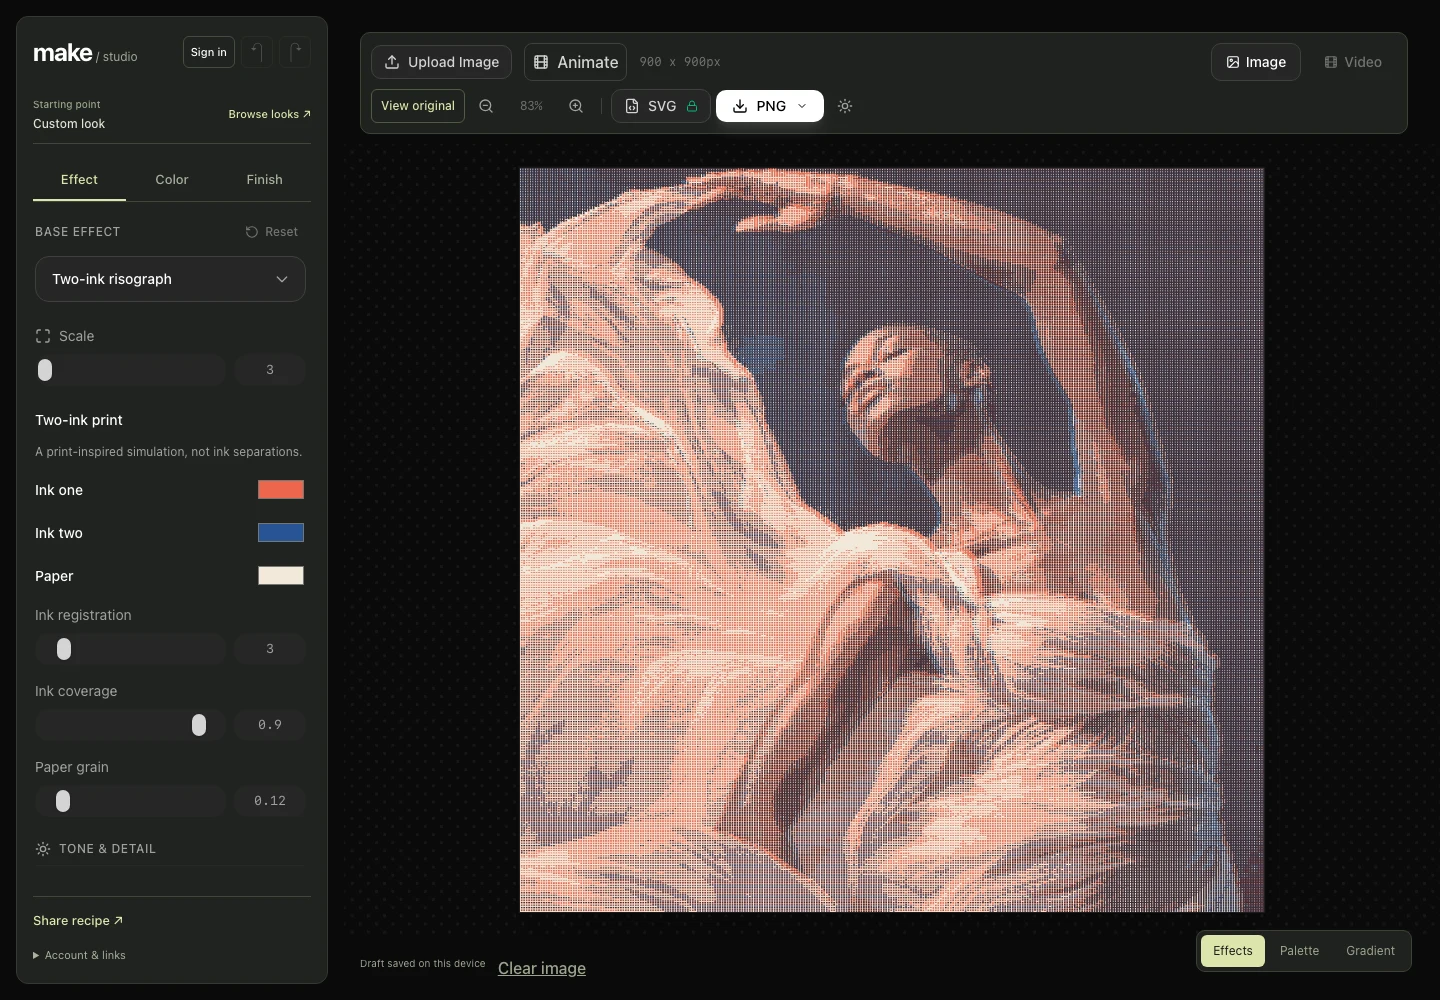Switch to Video mode
The height and width of the screenshot is (1000, 1440).
[1353, 62]
